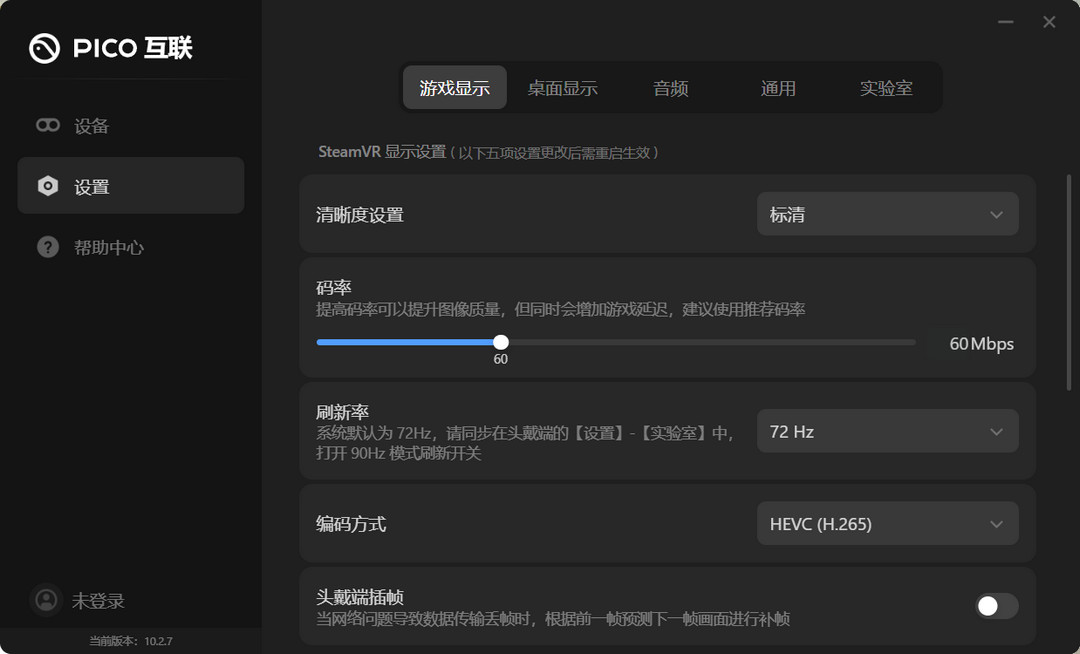This screenshot has width=1080, height=654.
Task: Open the 音频 tab
Action: [x=671, y=88]
